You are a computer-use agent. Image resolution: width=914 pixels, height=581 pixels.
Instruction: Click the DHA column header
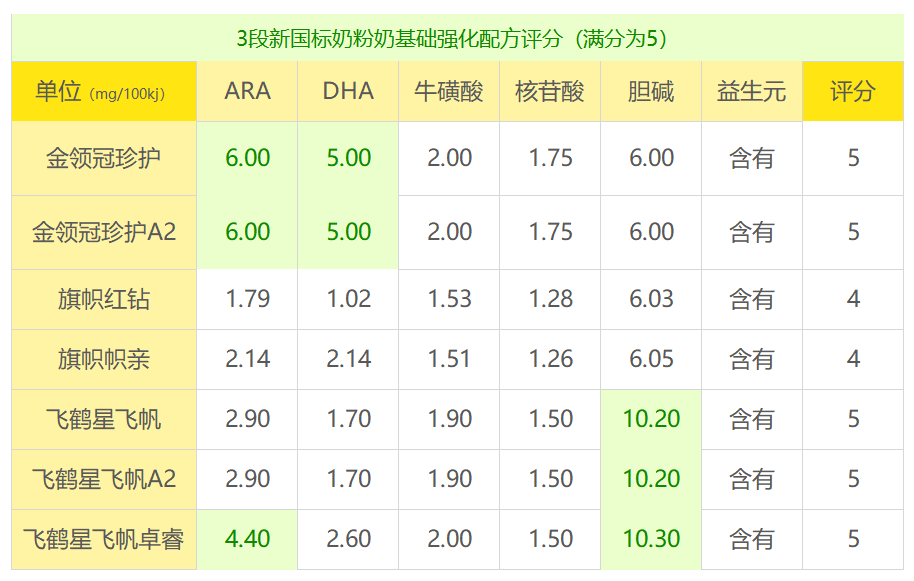point(348,92)
